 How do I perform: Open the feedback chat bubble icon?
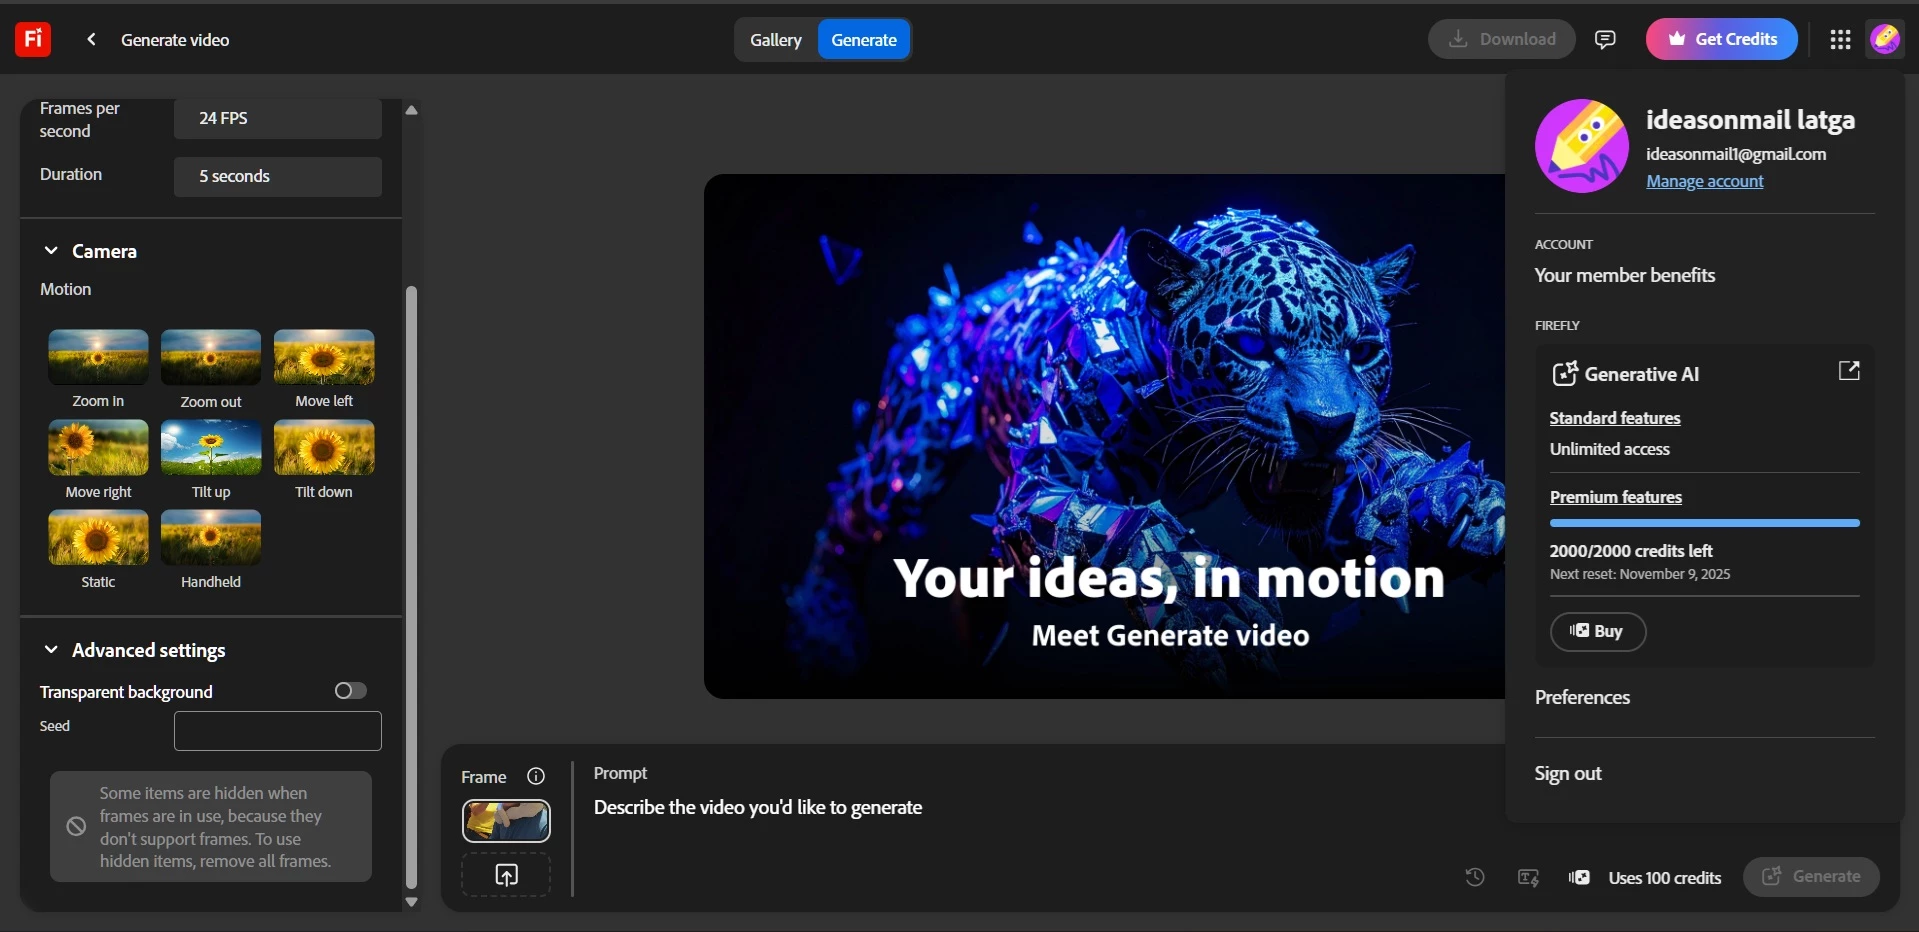coord(1605,39)
